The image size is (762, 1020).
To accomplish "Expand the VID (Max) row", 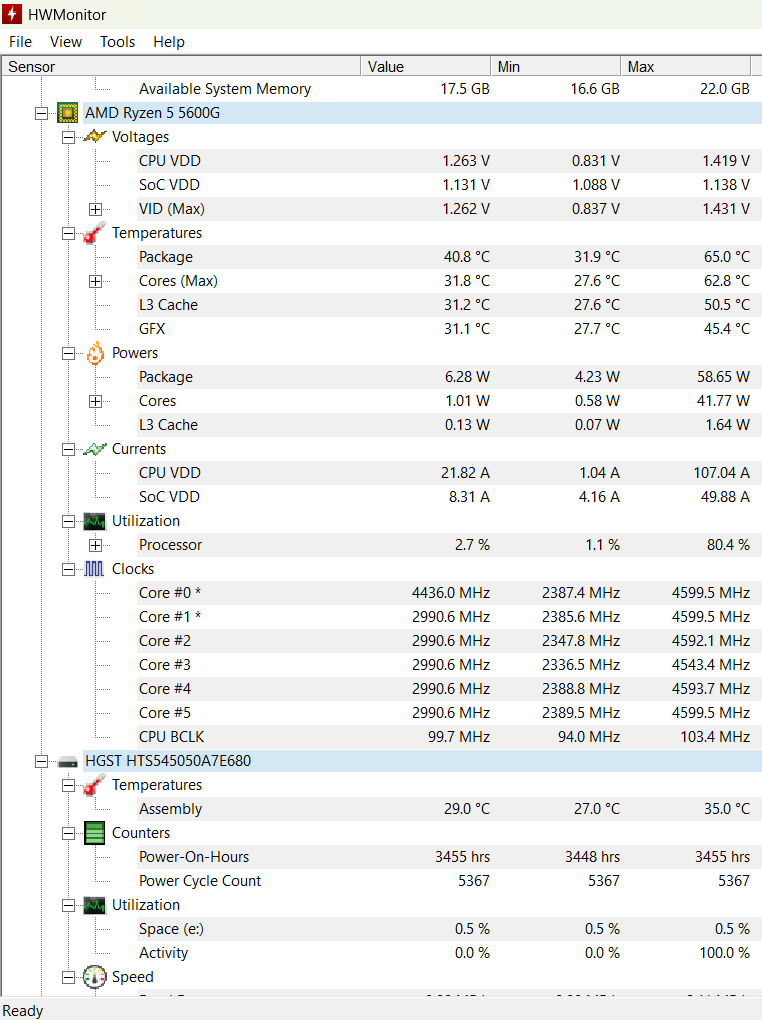I will (96, 209).
